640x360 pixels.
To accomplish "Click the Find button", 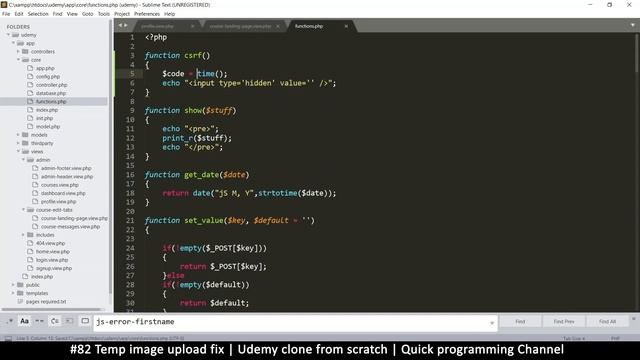I will 520,322.
